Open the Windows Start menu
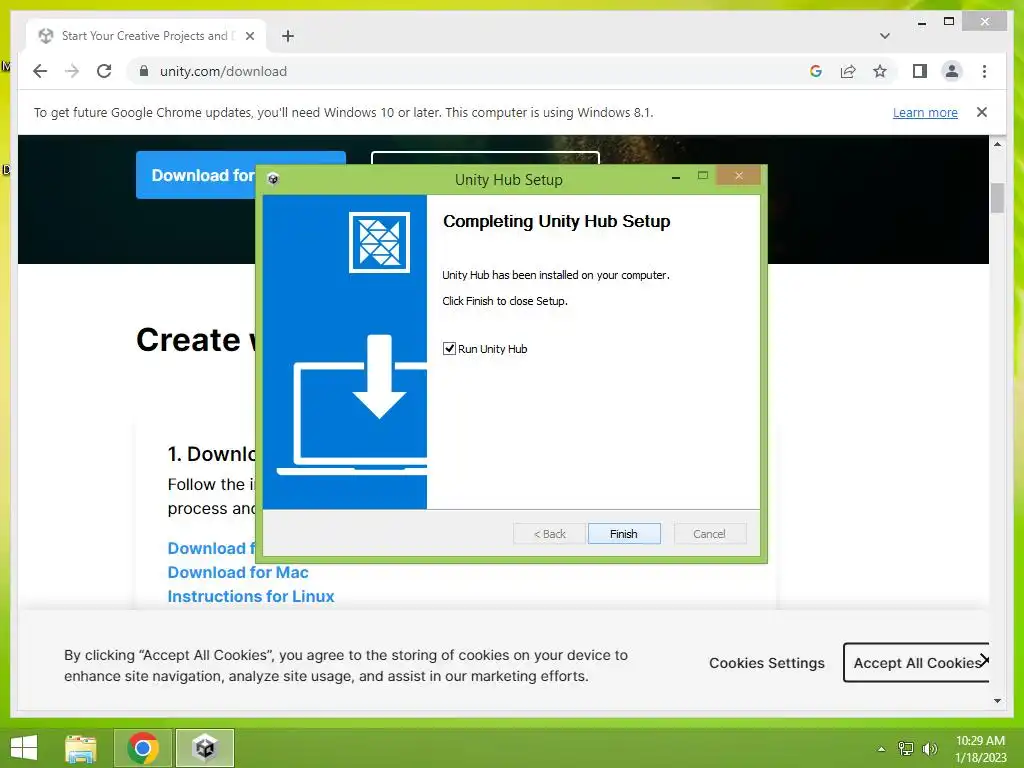The width and height of the screenshot is (1024, 768). (24, 748)
